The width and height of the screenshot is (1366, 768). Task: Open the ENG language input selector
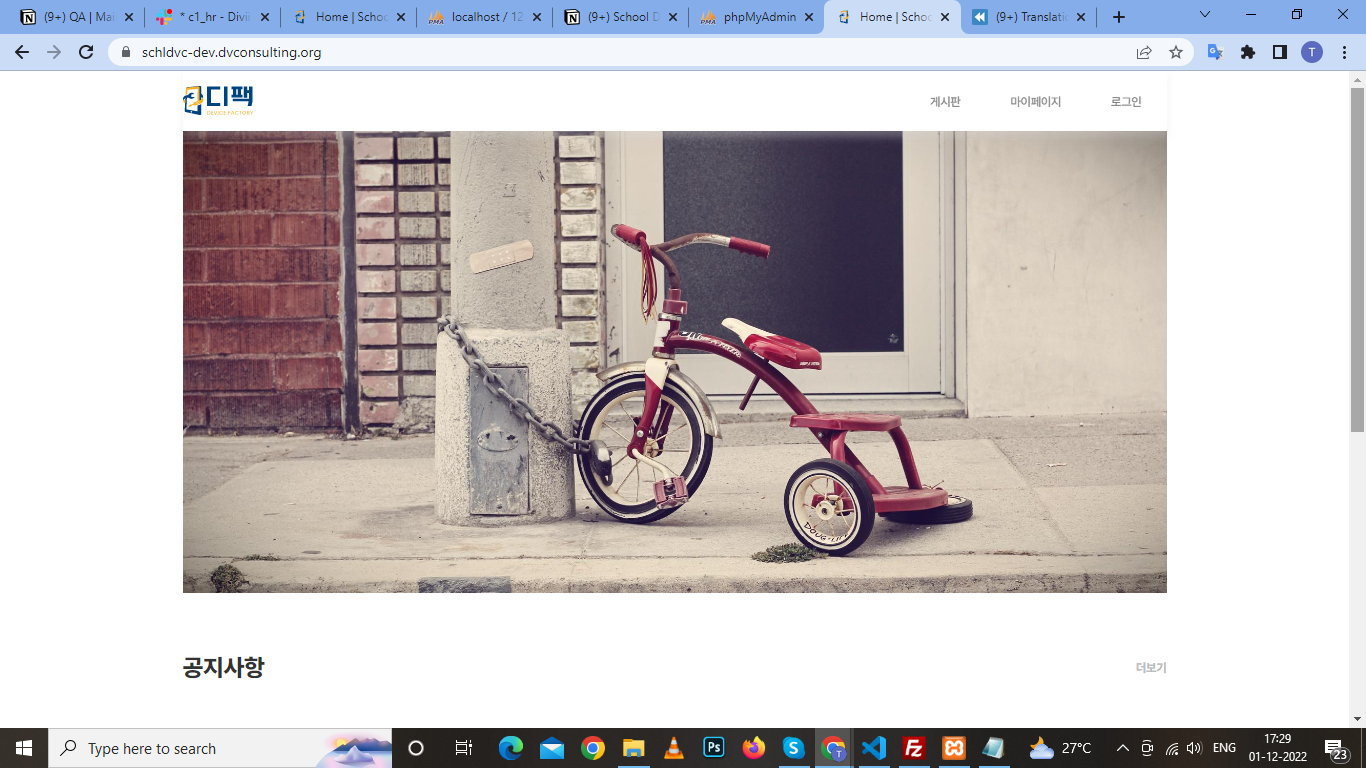click(x=1224, y=748)
